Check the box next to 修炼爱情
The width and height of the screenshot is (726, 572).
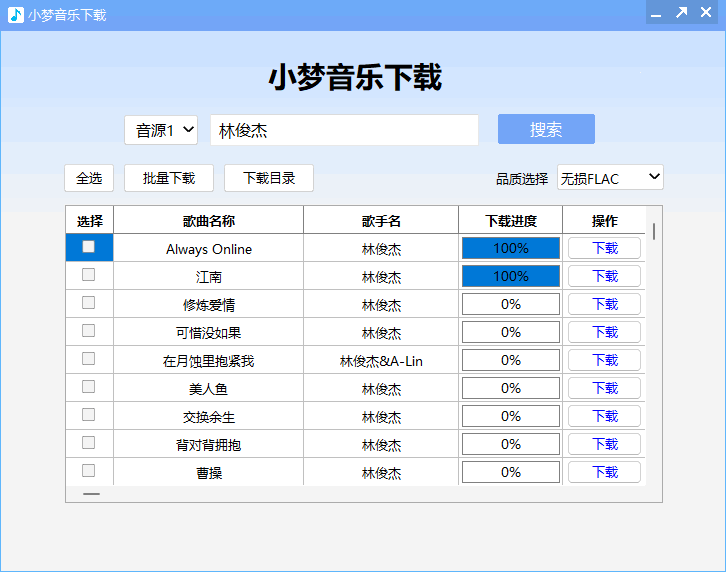[89, 303]
